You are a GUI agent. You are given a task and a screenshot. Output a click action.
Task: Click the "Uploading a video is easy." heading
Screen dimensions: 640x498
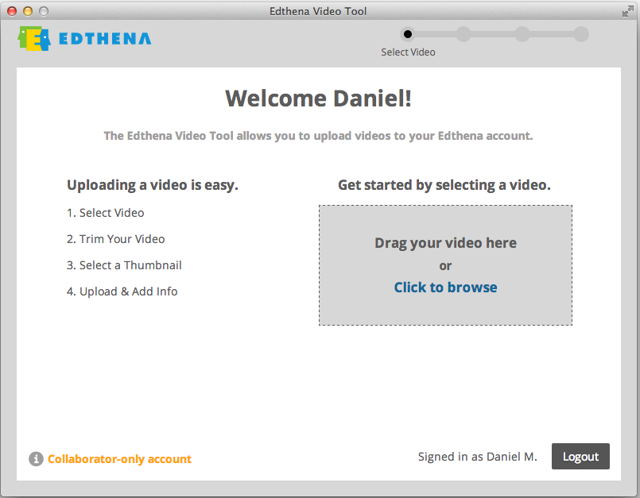point(152,185)
